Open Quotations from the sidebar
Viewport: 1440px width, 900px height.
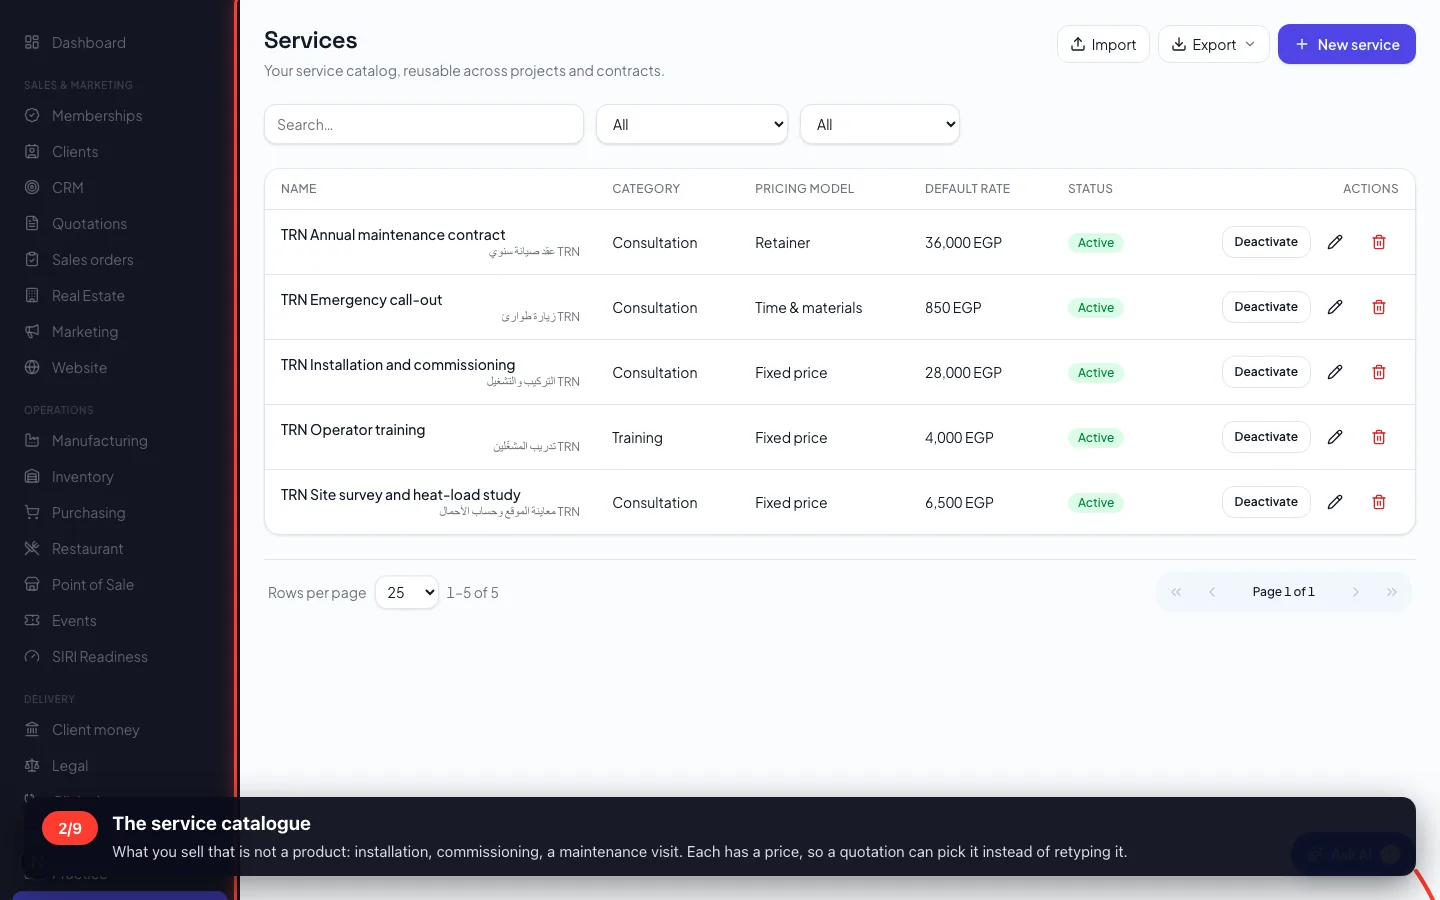tap(89, 224)
